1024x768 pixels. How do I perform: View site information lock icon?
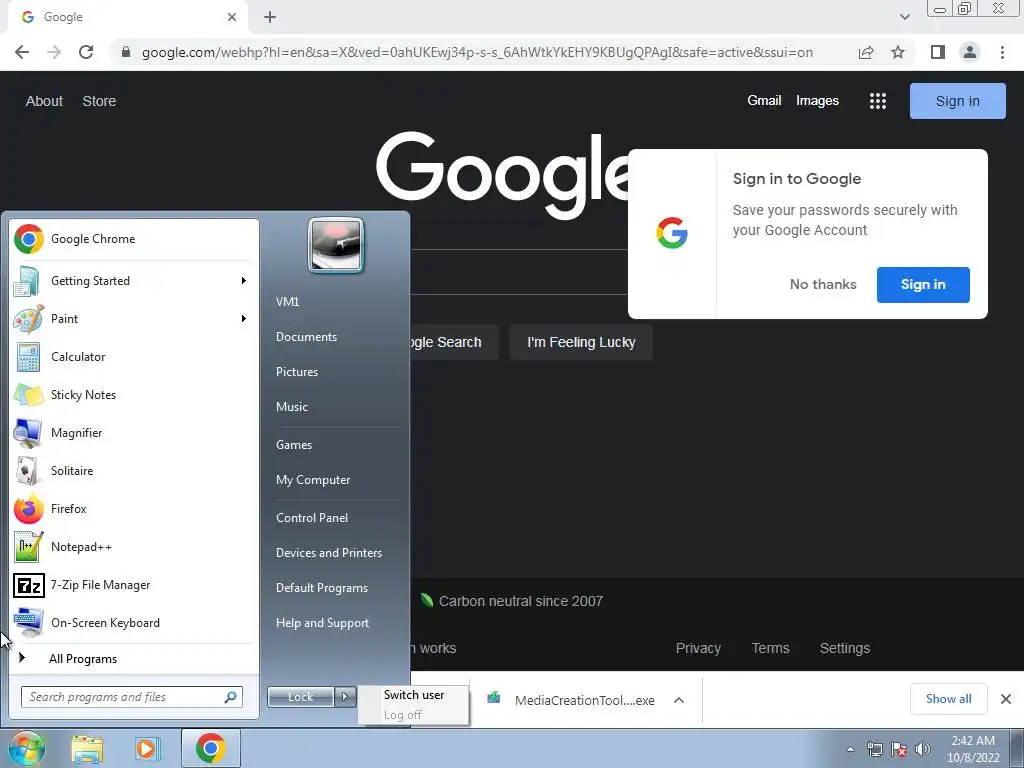pyautogui.click(x=126, y=52)
